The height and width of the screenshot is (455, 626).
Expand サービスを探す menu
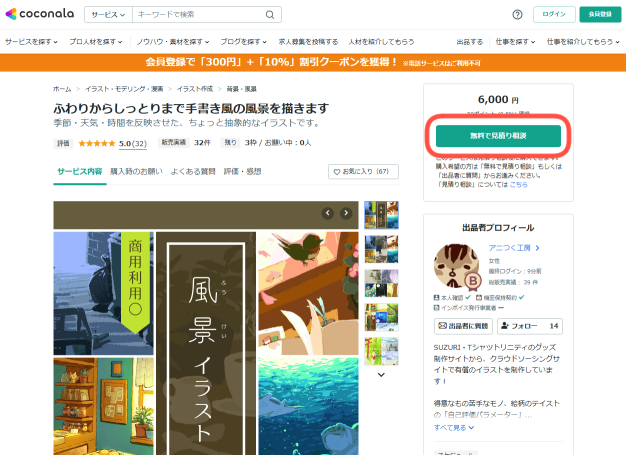pyautogui.click(x=31, y=42)
